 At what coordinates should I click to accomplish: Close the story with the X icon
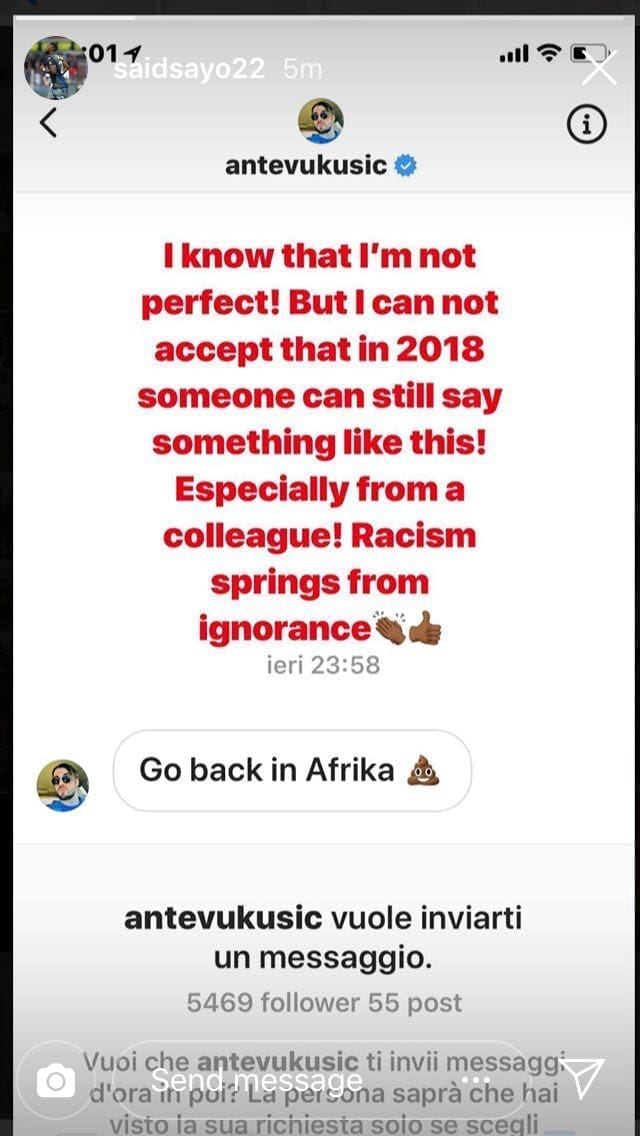[599, 69]
